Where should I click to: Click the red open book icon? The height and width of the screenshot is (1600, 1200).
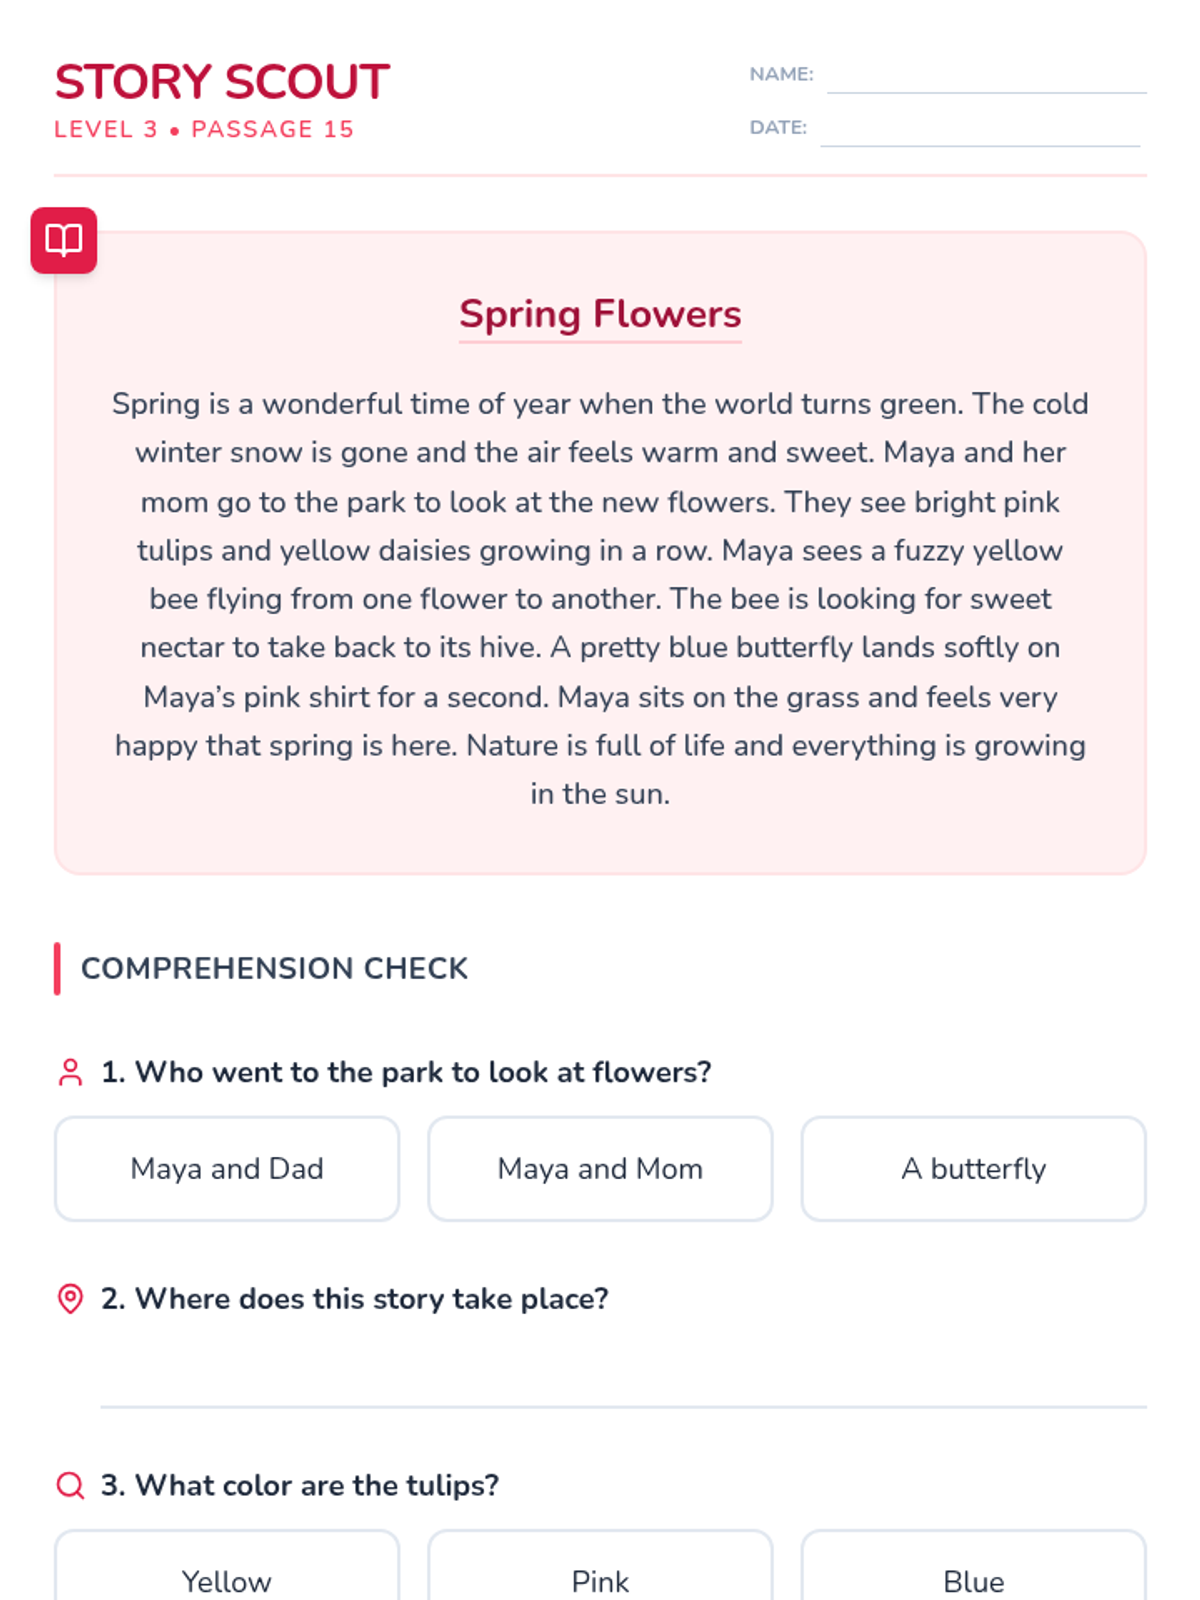pyautogui.click(x=64, y=240)
